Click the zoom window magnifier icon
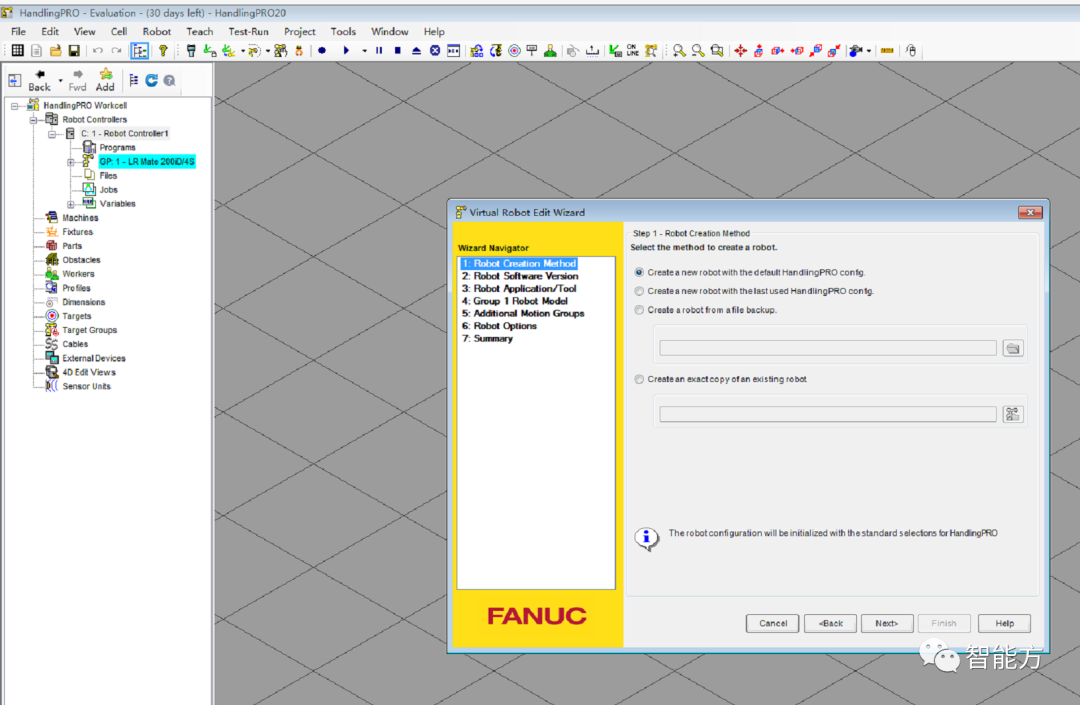Viewport: 1080px width, 705px height. [717, 50]
